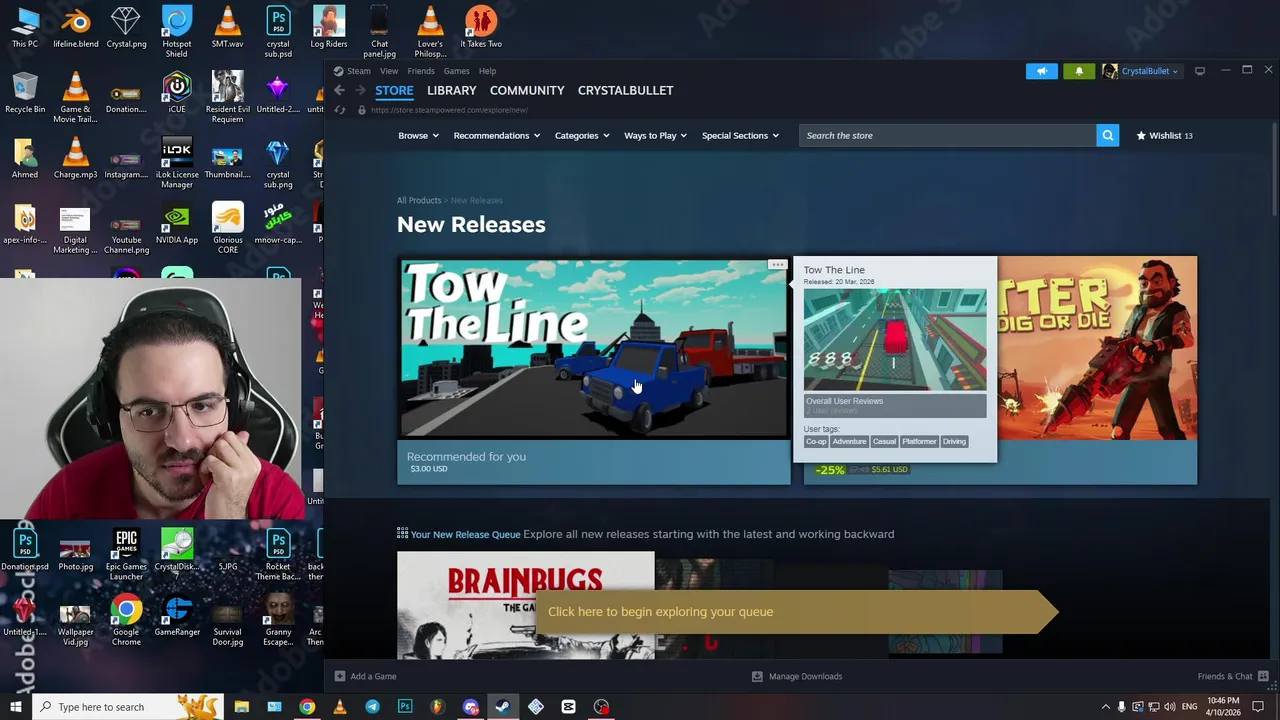Click the store search magnifier button

pos(1107,135)
